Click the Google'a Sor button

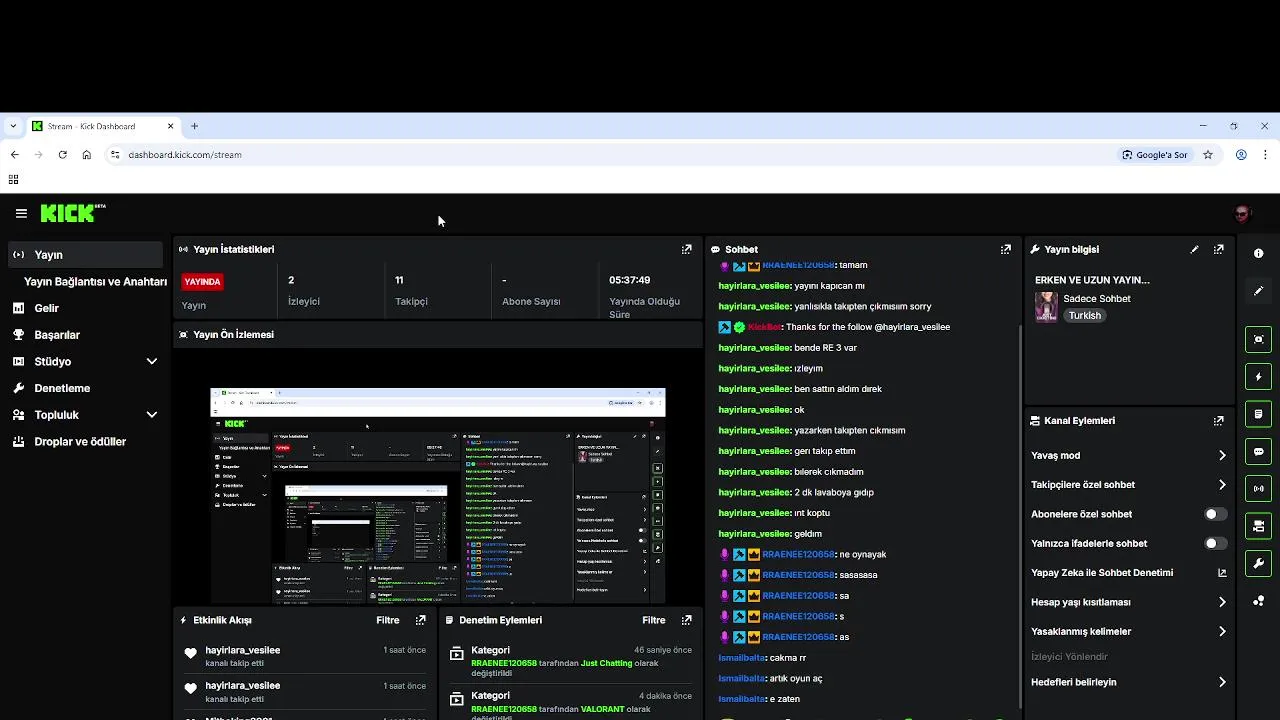click(x=1155, y=155)
